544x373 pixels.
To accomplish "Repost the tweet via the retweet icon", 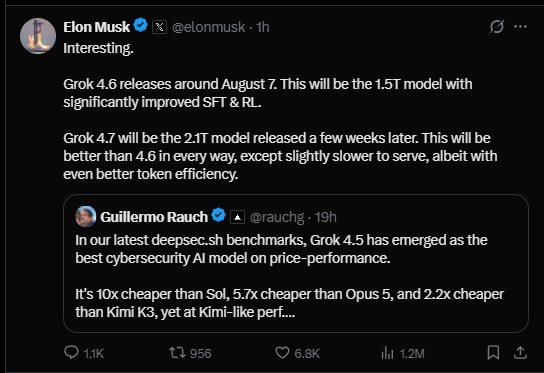I will [177, 353].
